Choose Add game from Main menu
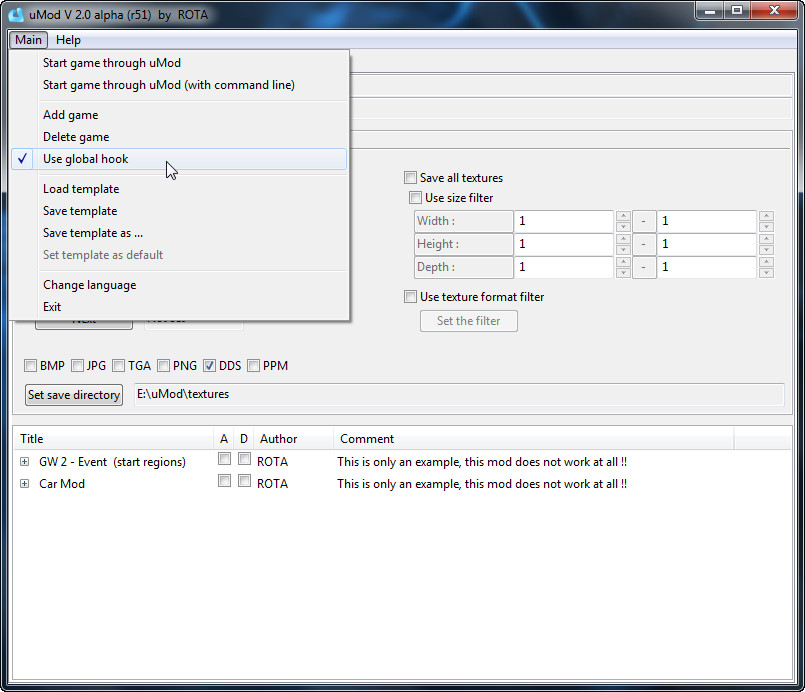Screen dimensions: 805x692 click(x=70, y=115)
